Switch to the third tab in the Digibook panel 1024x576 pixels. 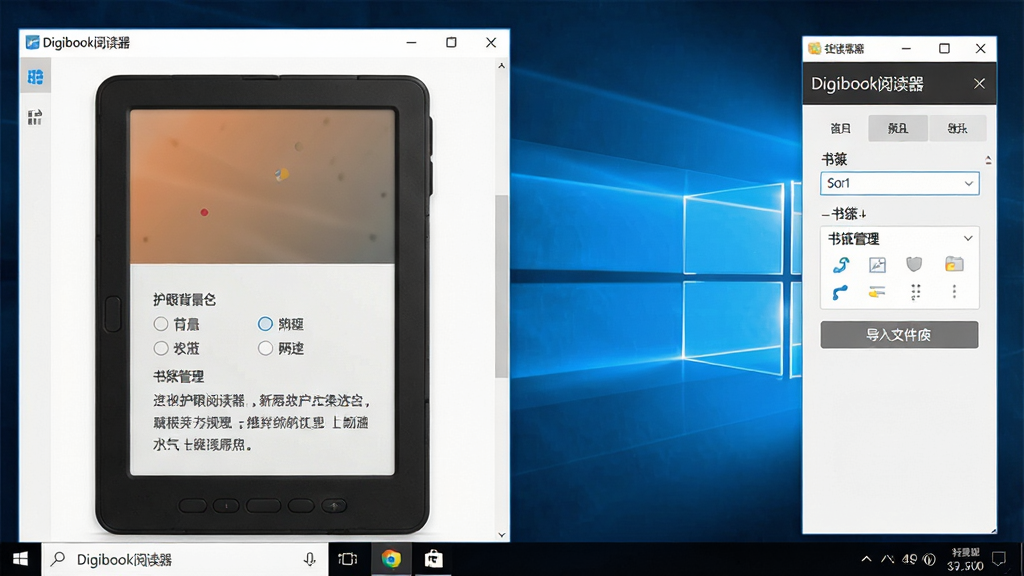click(x=957, y=128)
